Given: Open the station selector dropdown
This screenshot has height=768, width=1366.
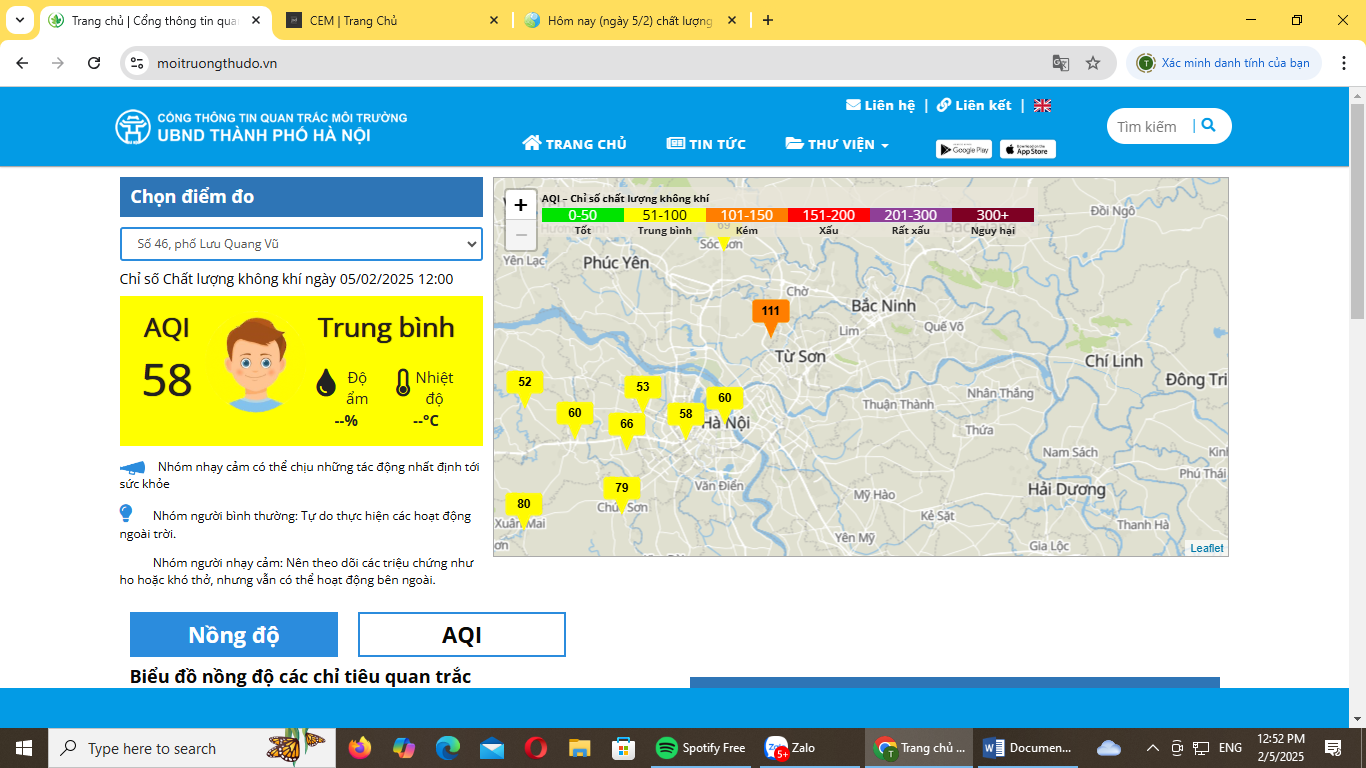Looking at the screenshot, I should coord(301,244).
